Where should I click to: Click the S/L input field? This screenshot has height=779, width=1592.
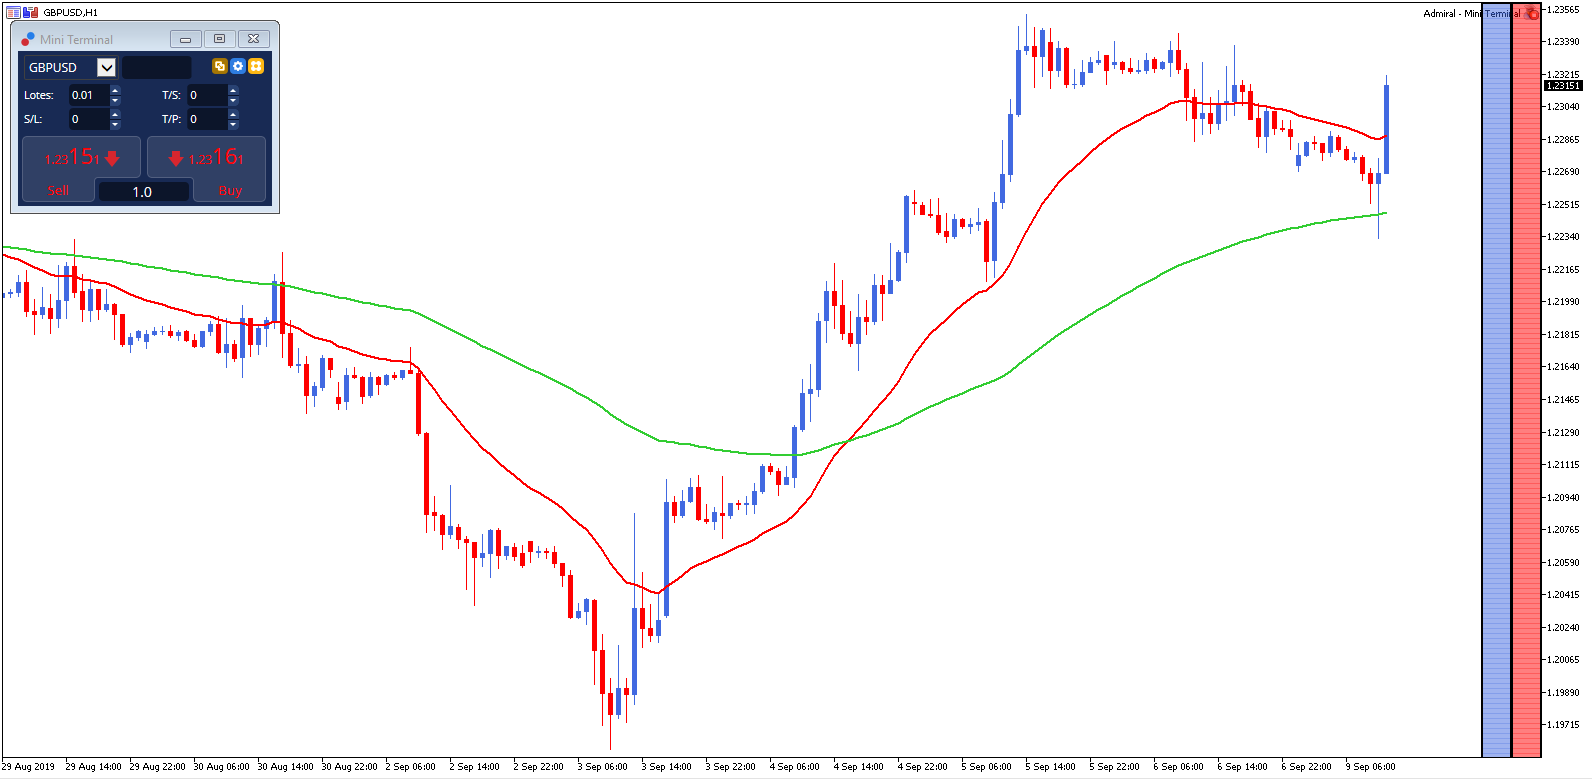coord(88,119)
